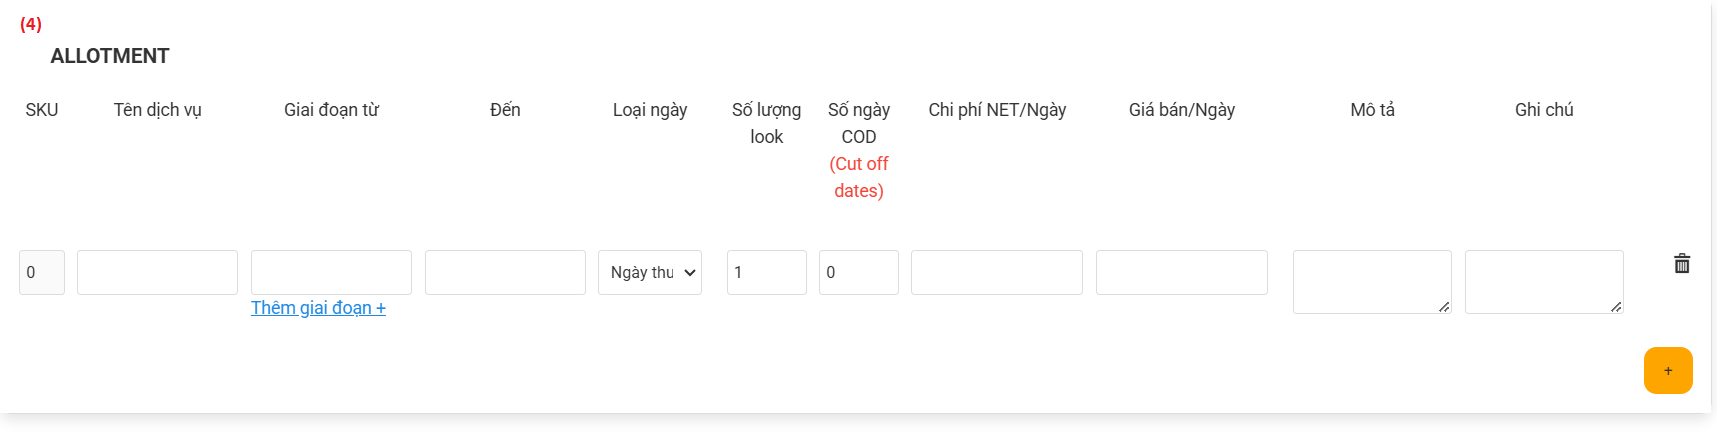1717x437 pixels.
Task: Grab the Mô tả textarea resize handle
Action: pos(1444,307)
